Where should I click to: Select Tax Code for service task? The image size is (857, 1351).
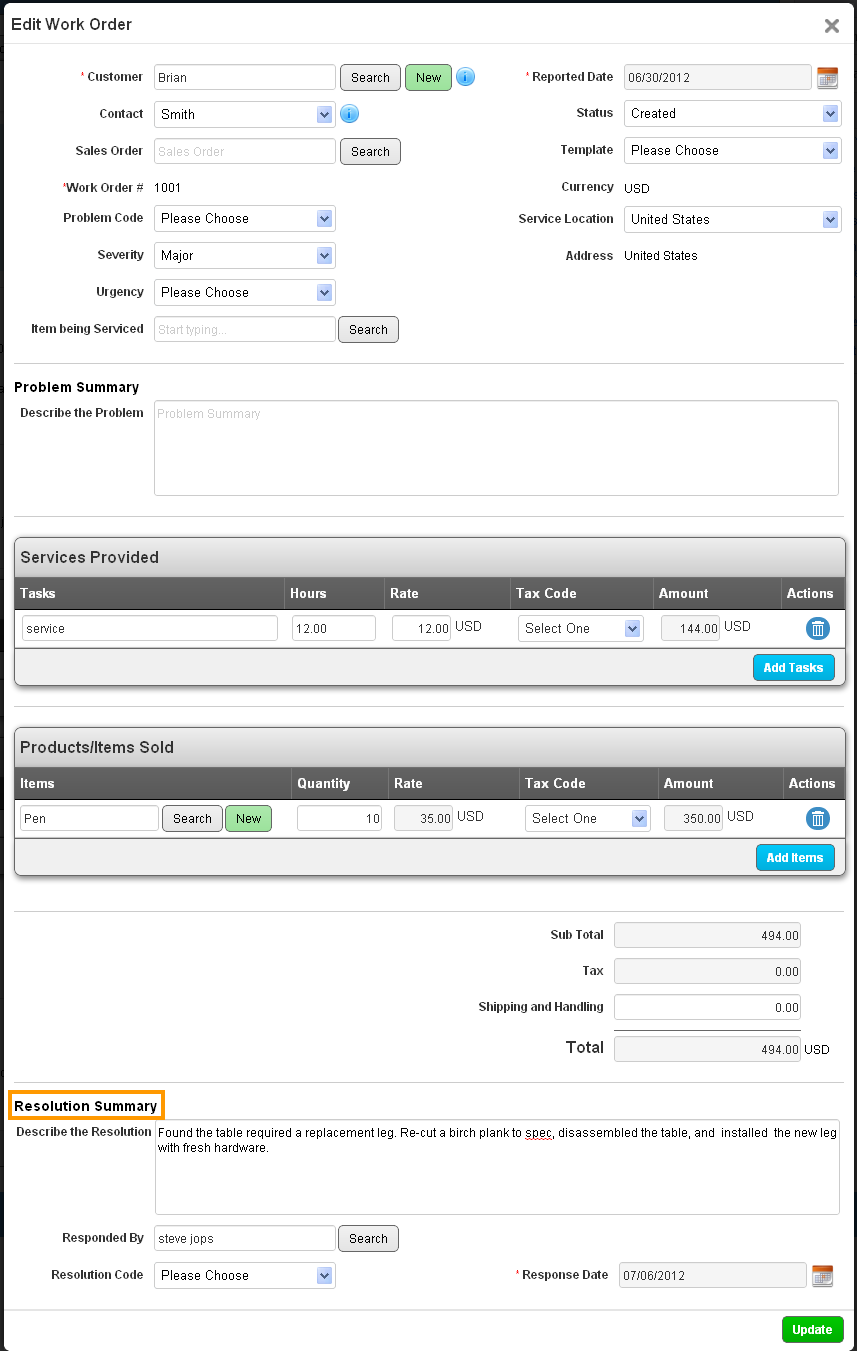pyautogui.click(x=580, y=629)
